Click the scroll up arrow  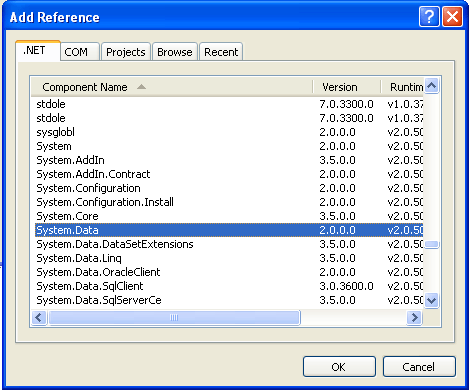coord(432,86)
